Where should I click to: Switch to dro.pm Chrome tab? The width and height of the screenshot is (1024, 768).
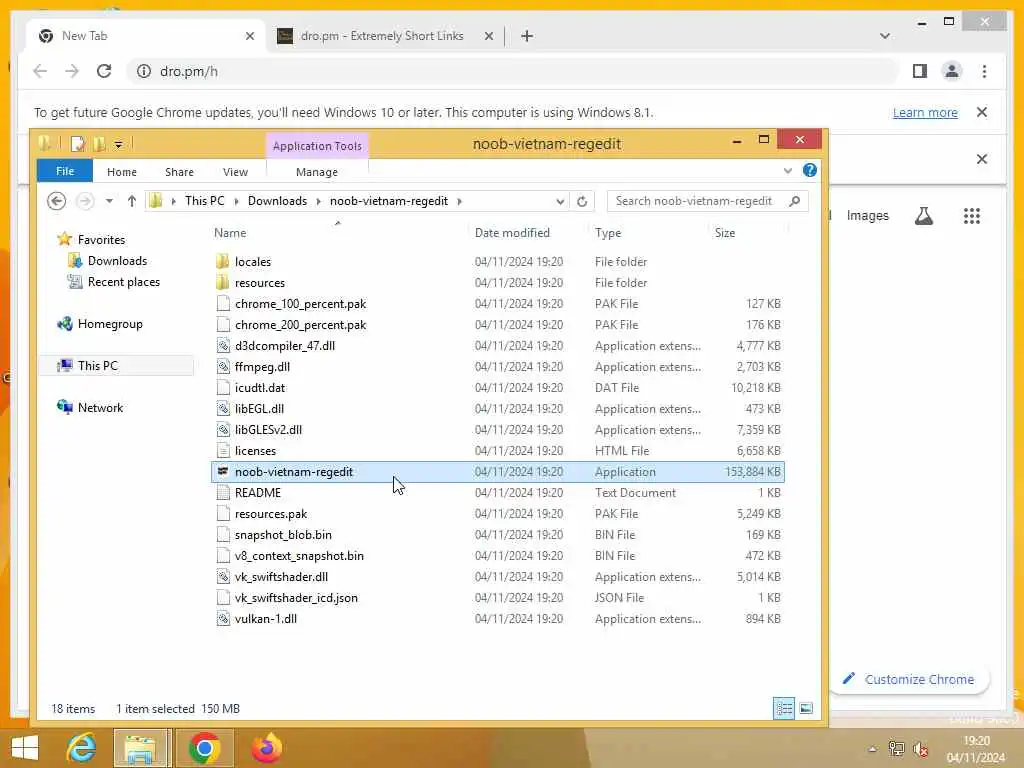click(x=385, y=36)
